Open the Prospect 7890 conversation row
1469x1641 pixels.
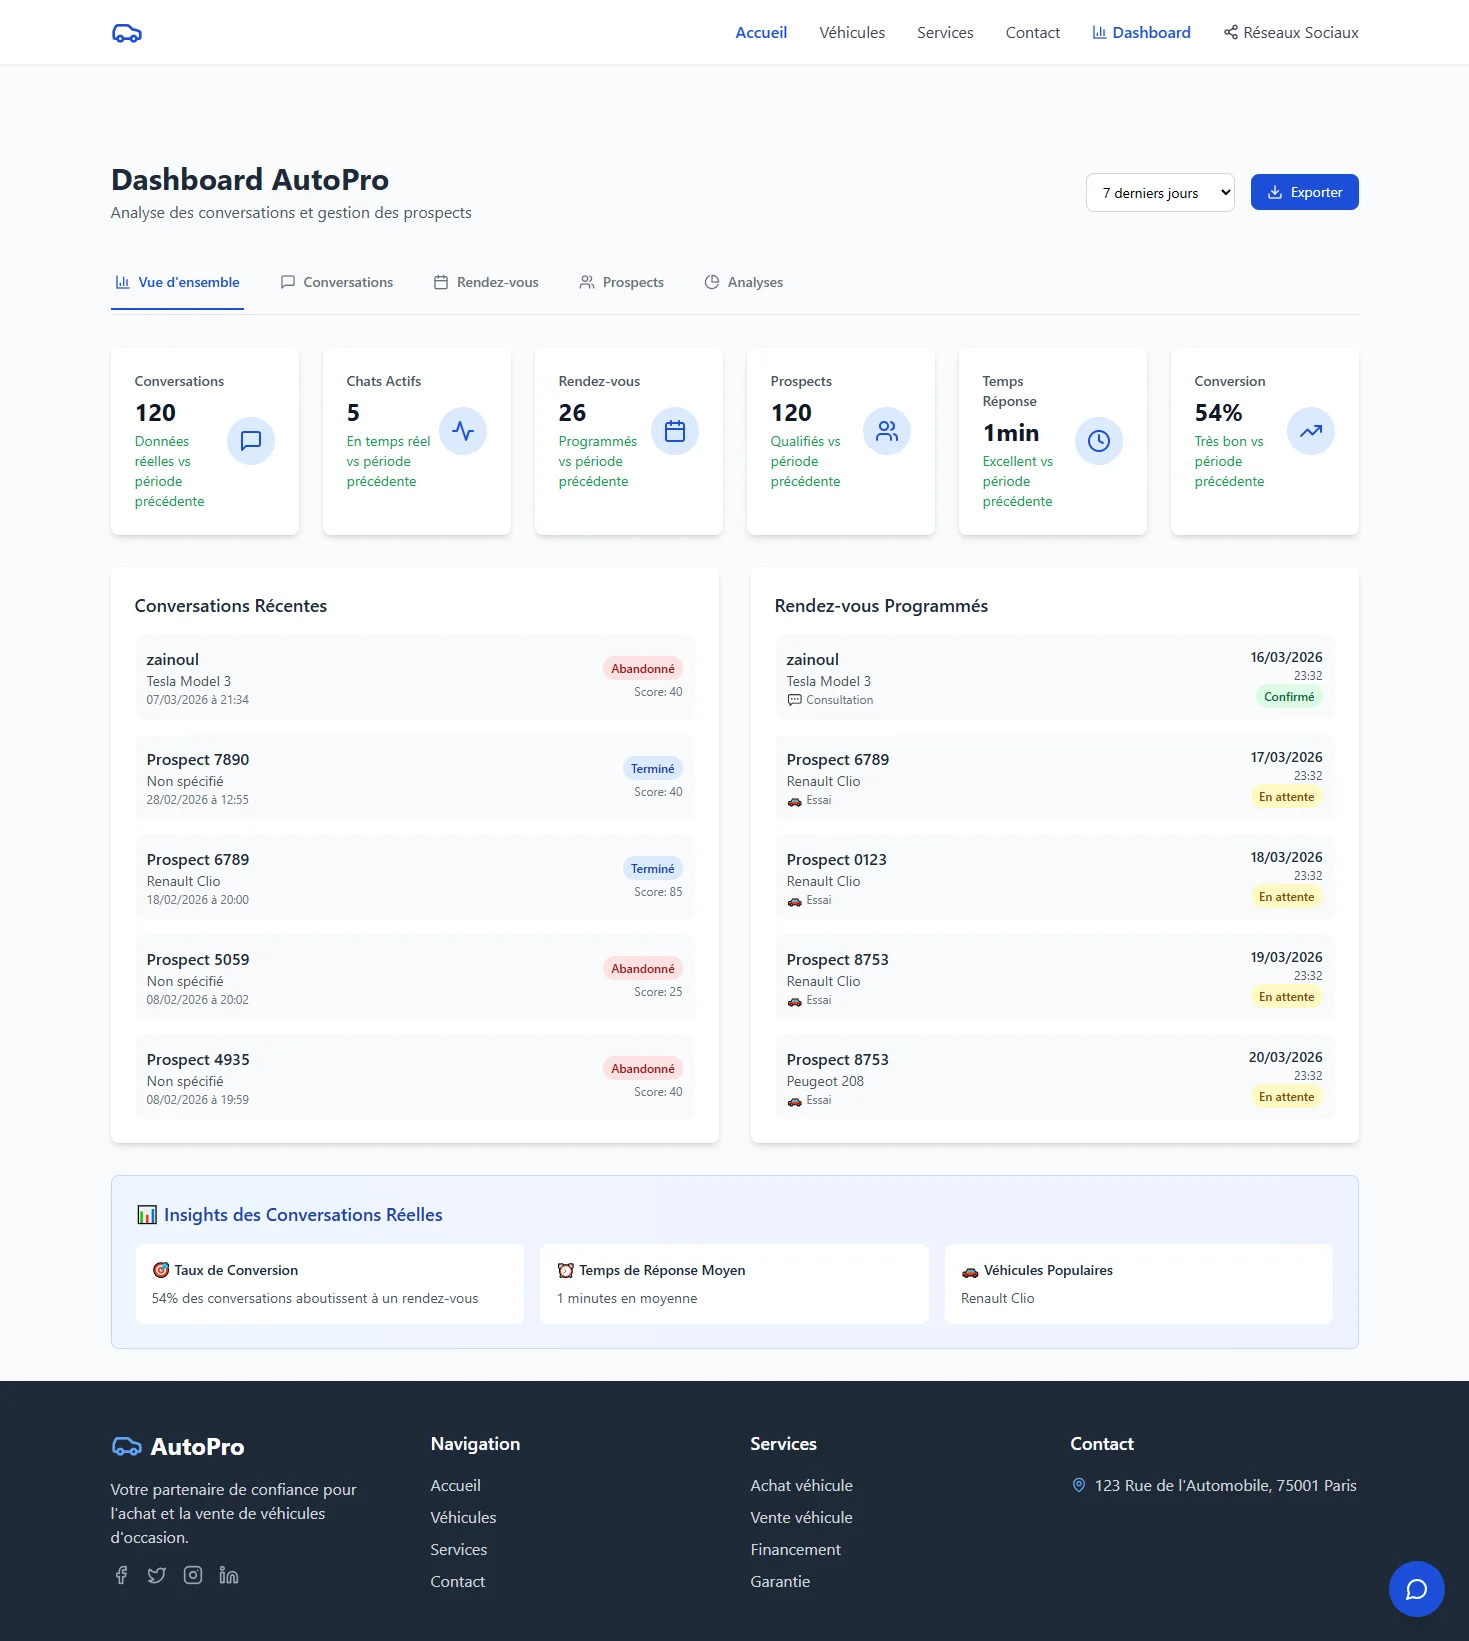(415, 777)
